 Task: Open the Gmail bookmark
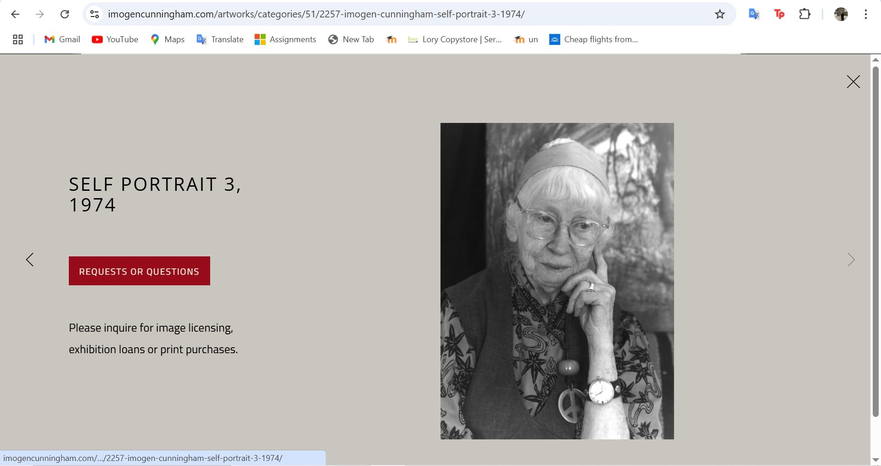[62, 39]
